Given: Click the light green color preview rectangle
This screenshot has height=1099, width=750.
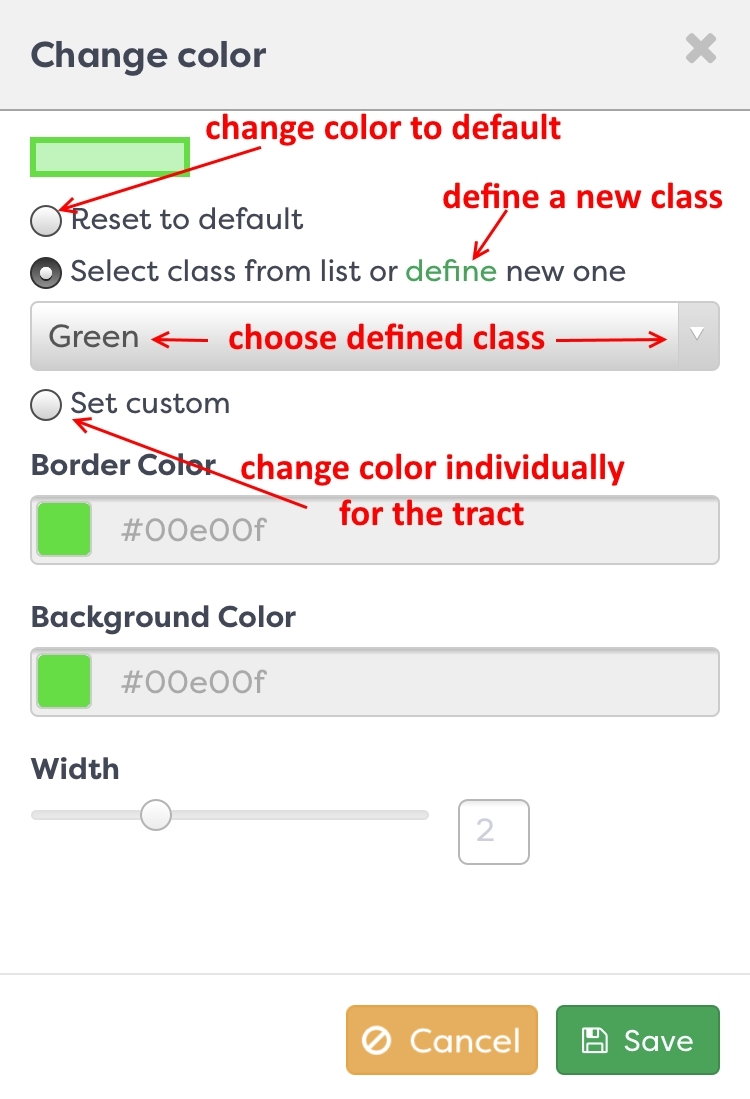Looking at the screenshot, I should pos(110,156).
